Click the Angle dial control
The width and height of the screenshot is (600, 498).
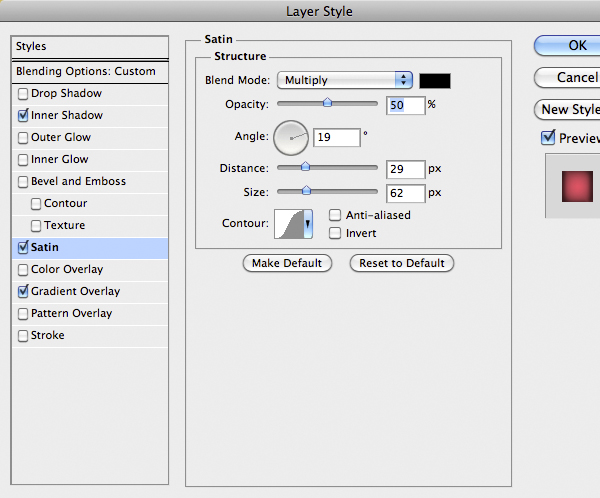coord(291,138)
